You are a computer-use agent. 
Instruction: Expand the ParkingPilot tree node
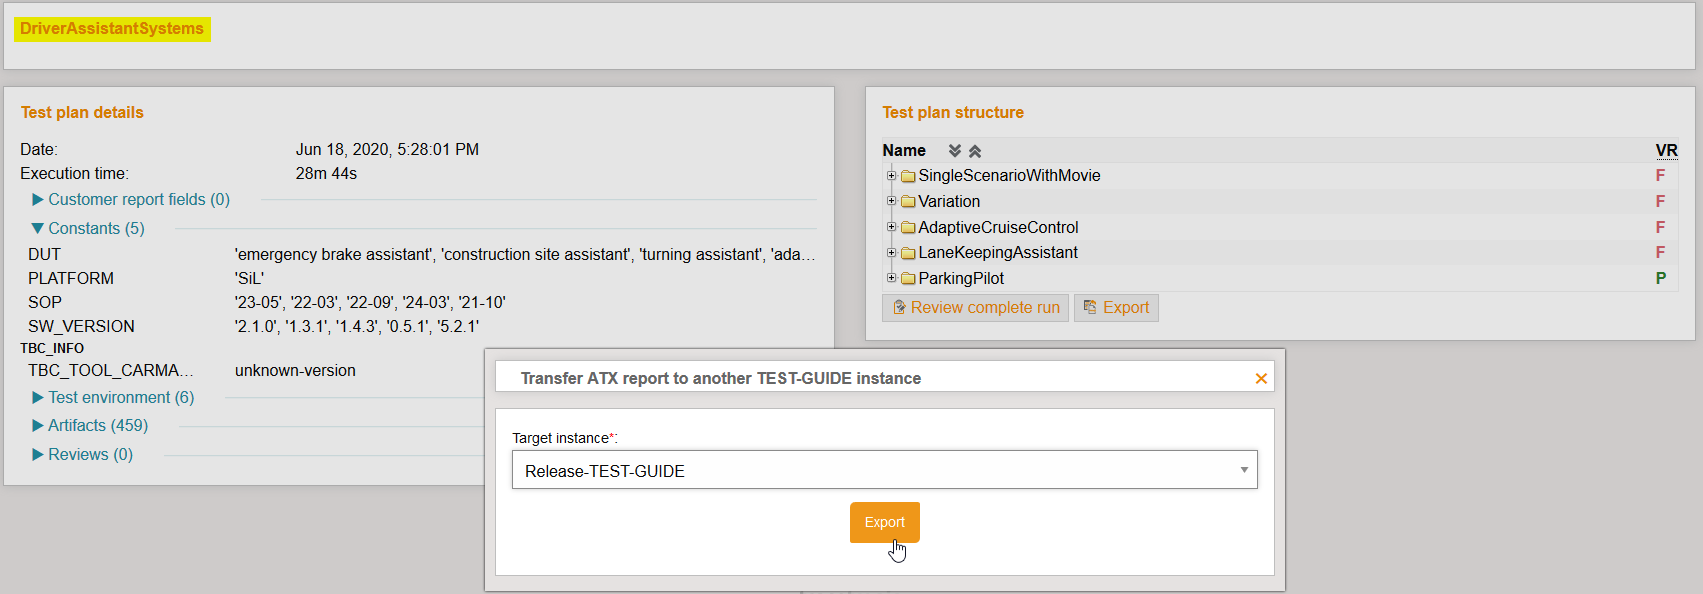(x=891, y=278)
